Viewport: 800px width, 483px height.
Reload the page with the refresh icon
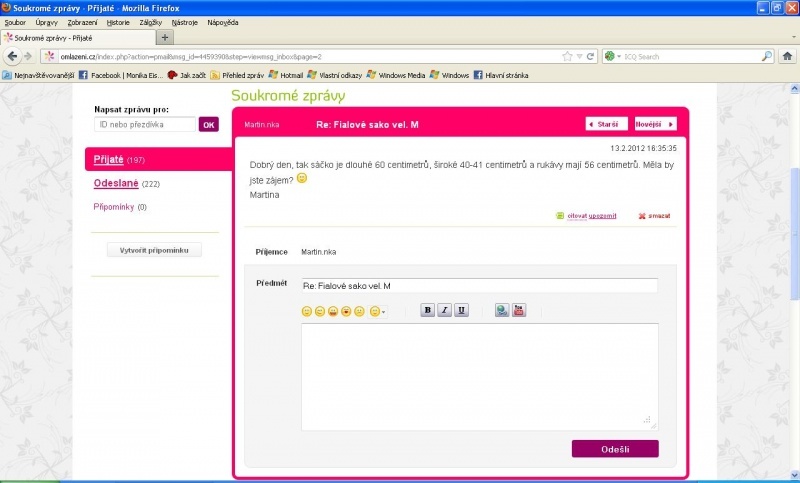(591, 56)
